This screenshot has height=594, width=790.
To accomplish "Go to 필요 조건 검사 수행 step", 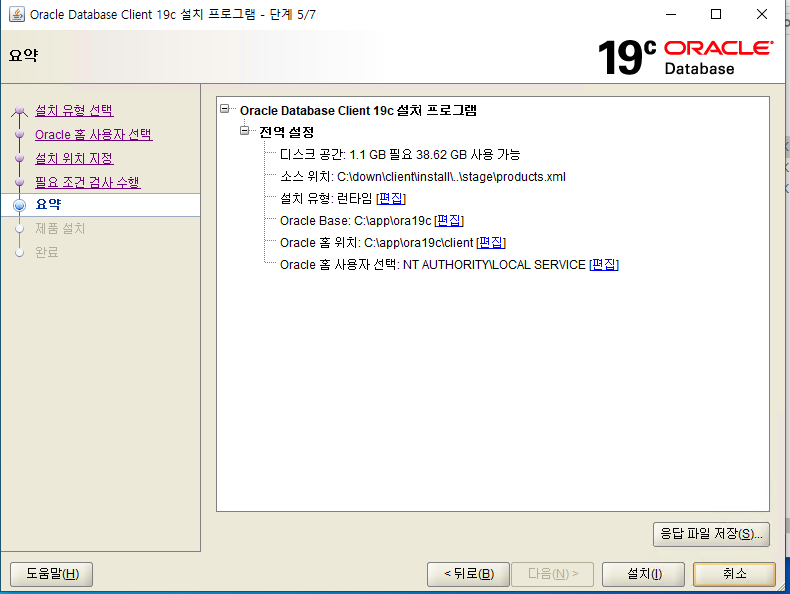I will pos(88,182).
